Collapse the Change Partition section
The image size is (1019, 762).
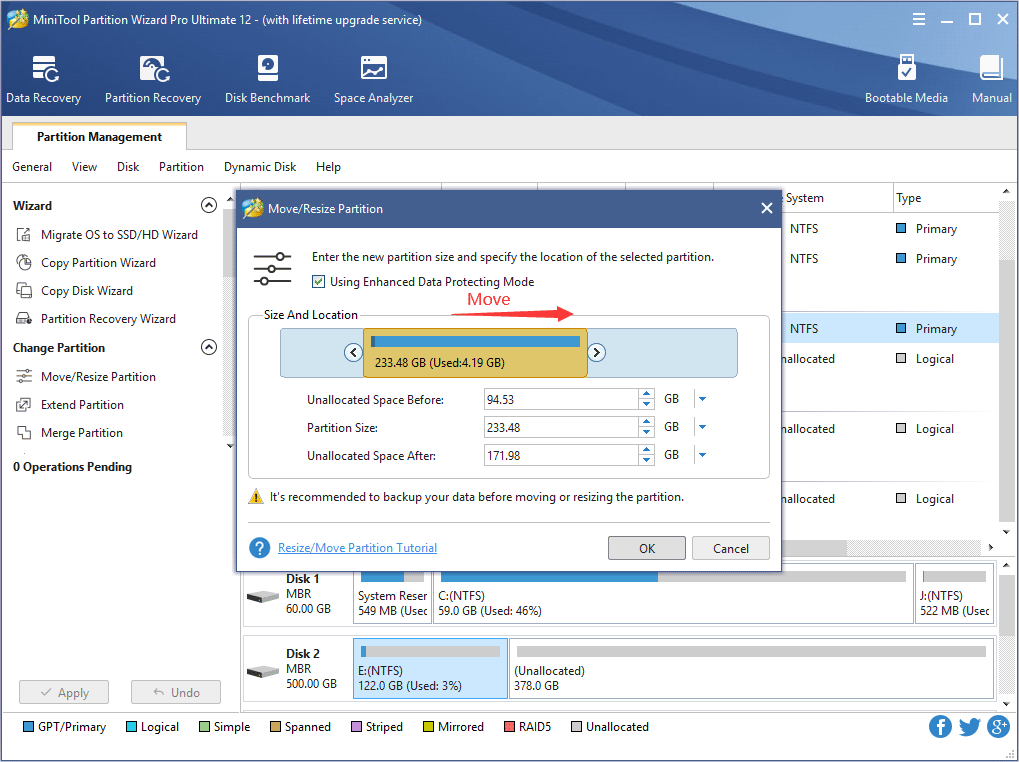coord(209,346)
